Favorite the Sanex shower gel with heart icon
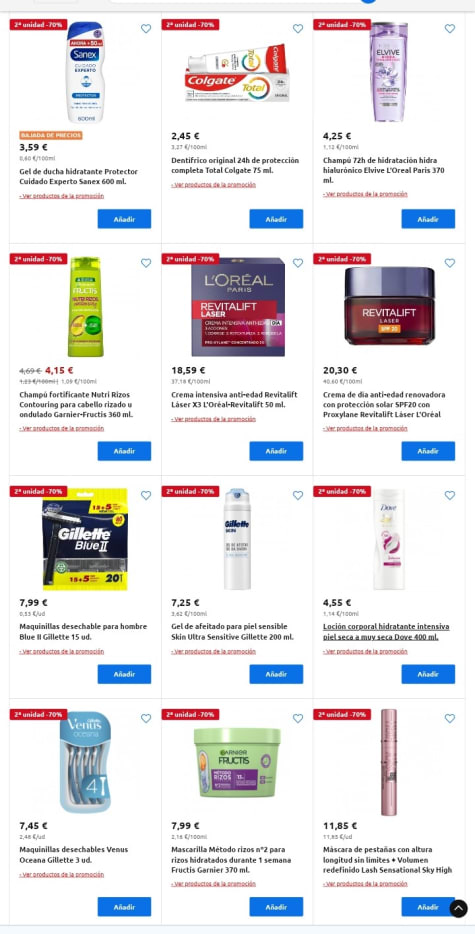The width and height of the screenshot is (475, 934). pyautogui.click(x=146, y=29)
